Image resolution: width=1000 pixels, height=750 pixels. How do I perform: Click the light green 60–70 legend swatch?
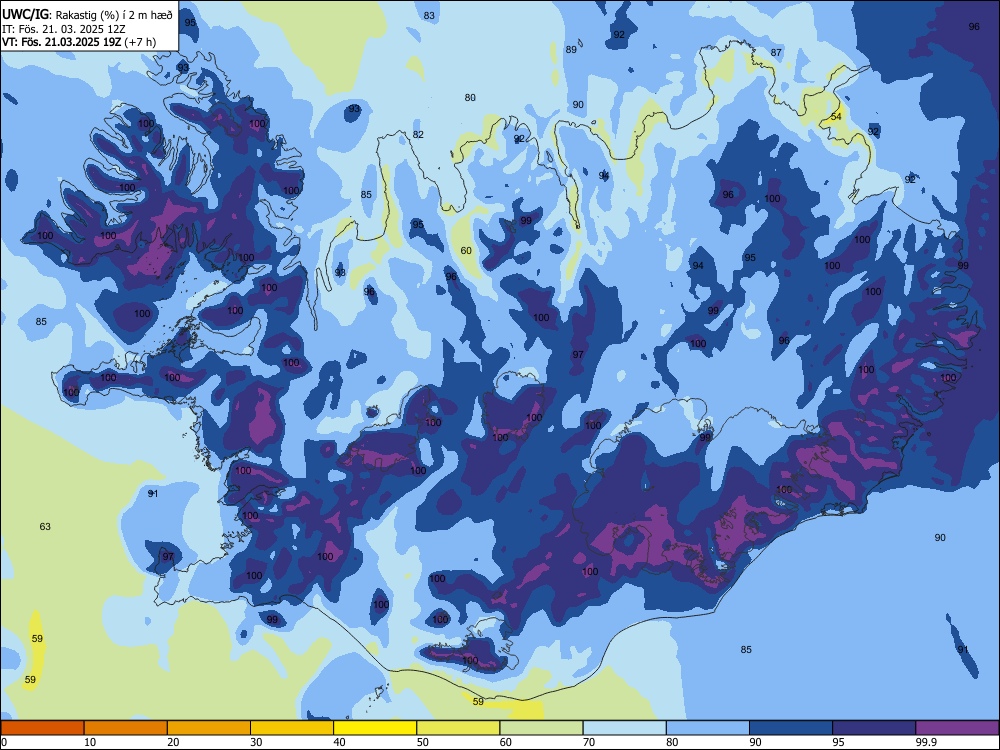pyautogui.click(x=541, y=728)
